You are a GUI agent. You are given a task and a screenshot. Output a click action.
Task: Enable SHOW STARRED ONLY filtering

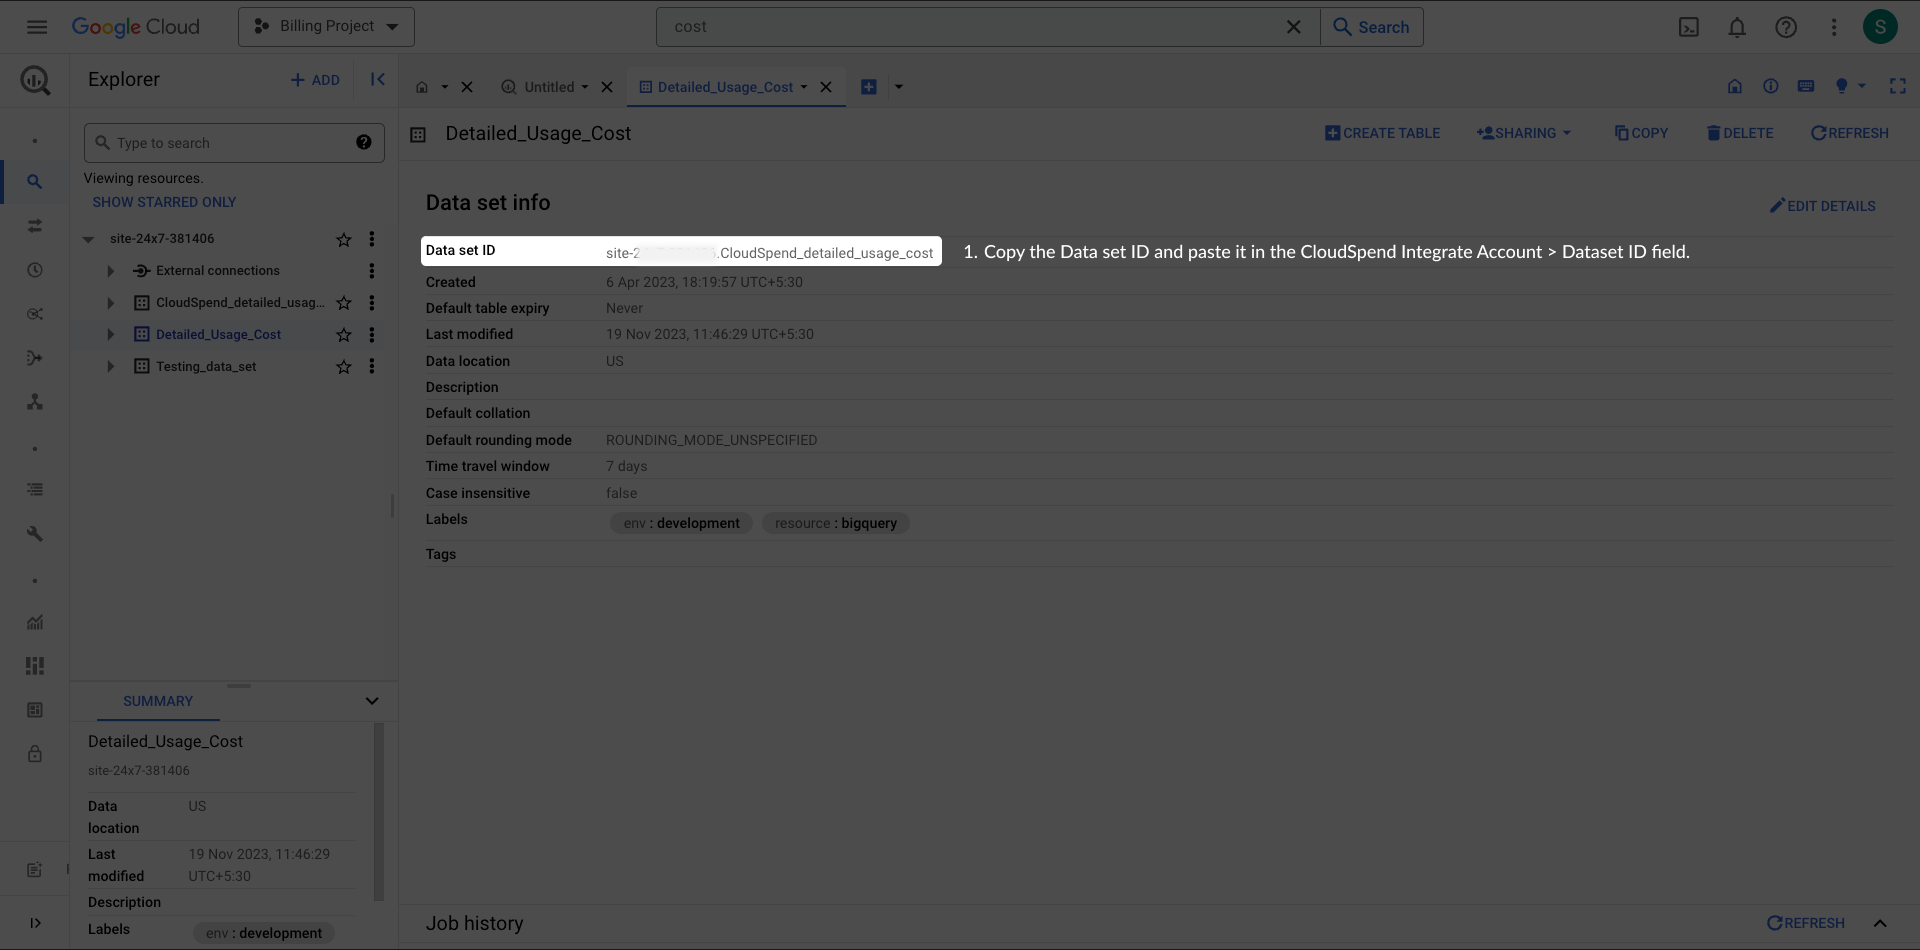(164, 201)
